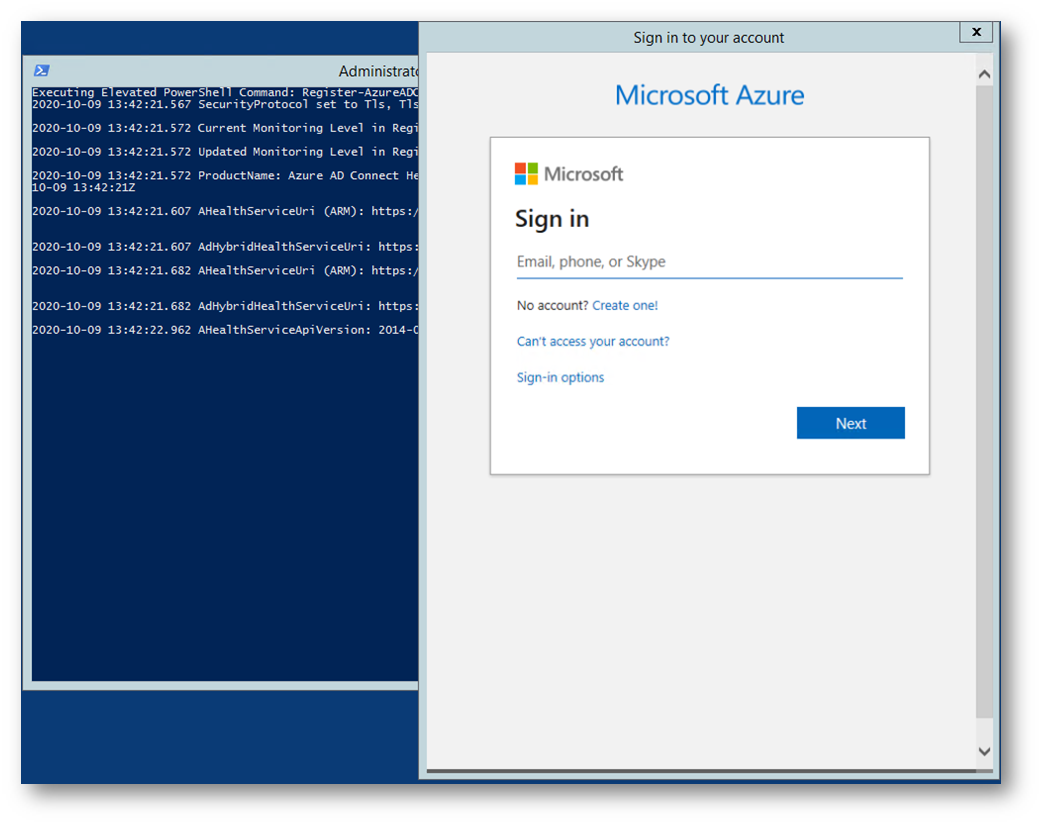This screenshot has width=1043, height=826.
Task: Follow the Can't access your account? link
Action: tap(593, 341)
